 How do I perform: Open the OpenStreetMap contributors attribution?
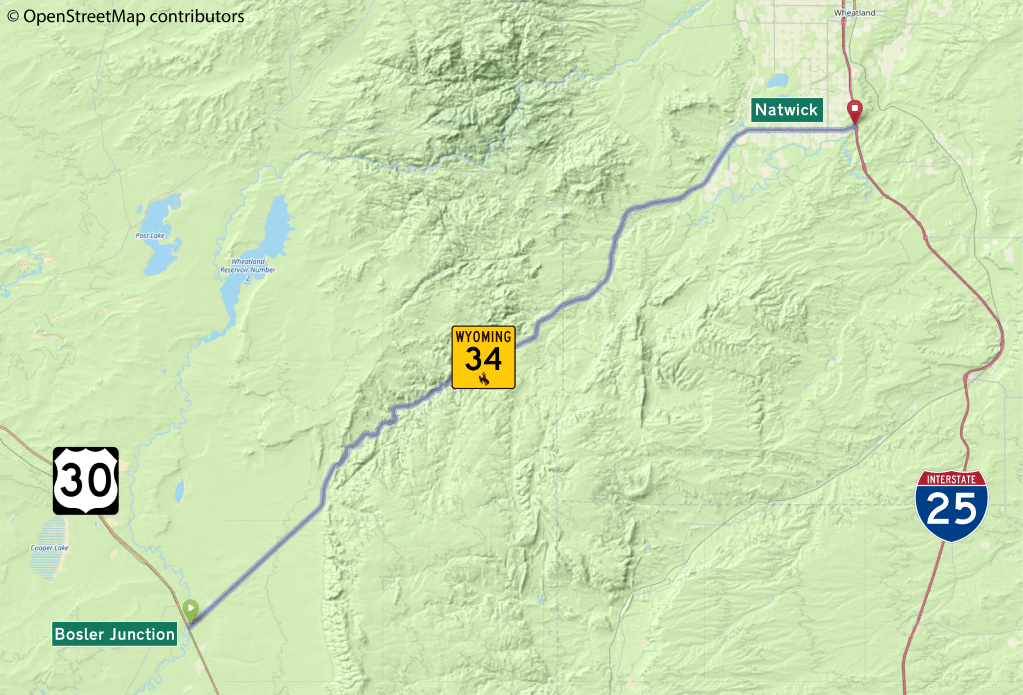(126, 16)
